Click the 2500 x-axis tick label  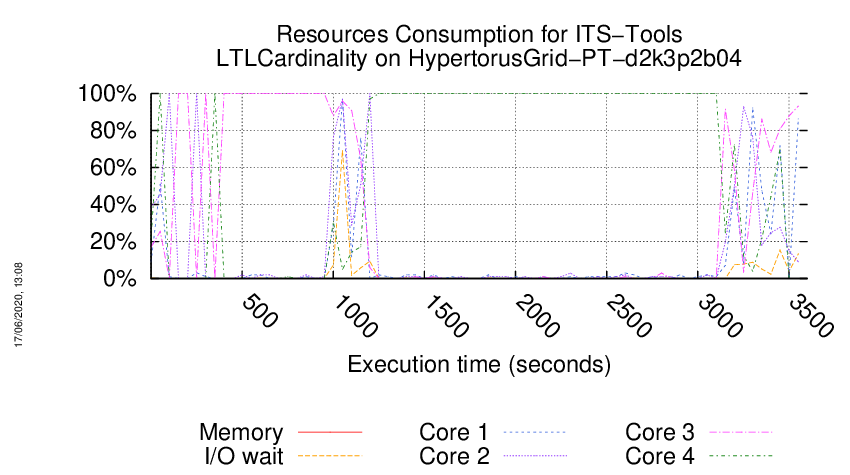pos(628,316)
